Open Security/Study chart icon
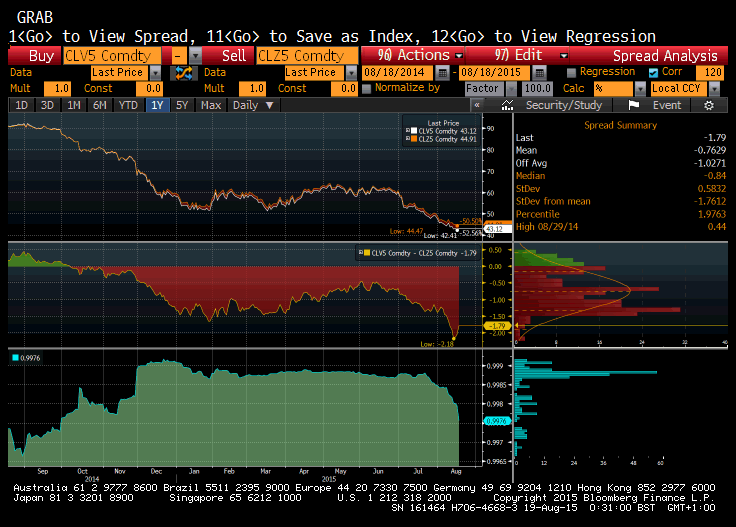Screen dimensions: 736x527 [x=507, y=105]
